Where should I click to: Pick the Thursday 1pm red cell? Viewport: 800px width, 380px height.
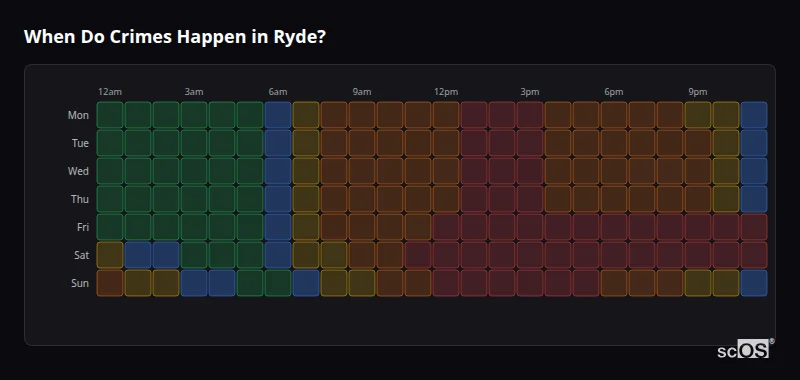click(473, 199)
